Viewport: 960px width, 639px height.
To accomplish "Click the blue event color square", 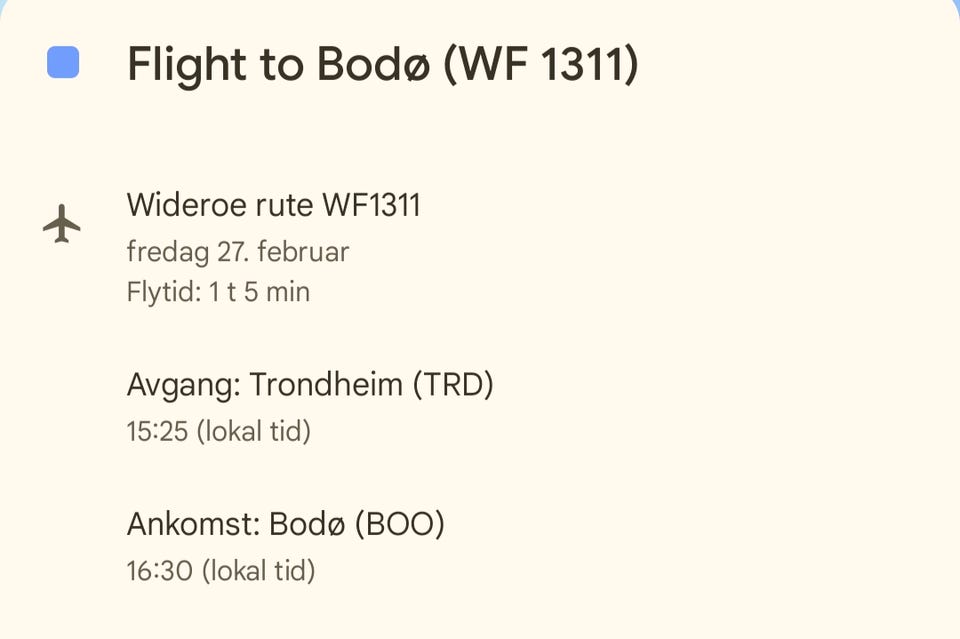I will click(x=63, y=62).
